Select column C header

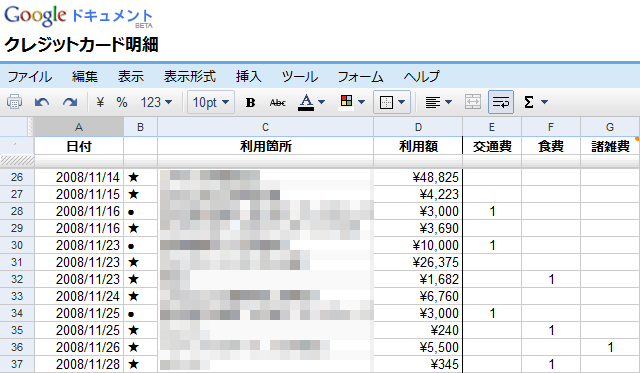(265, 127)
